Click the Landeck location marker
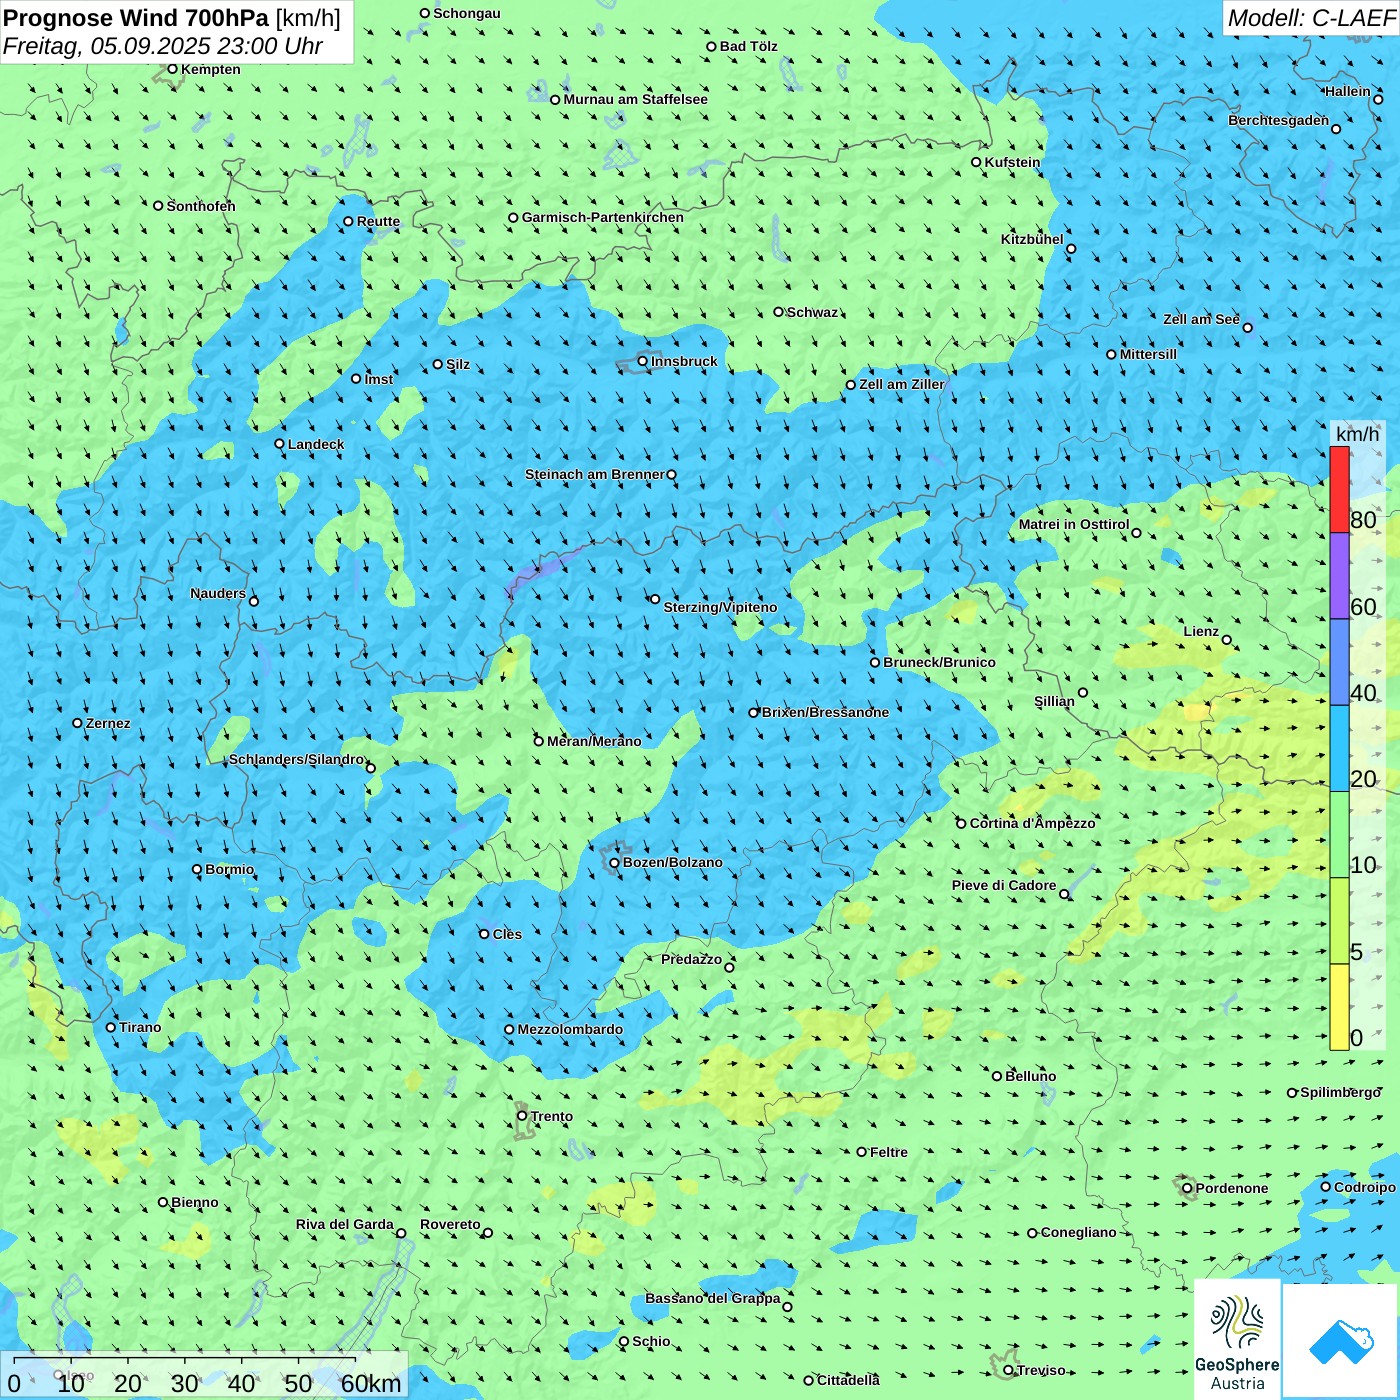This screenshot has height=1400, width=1400. [280, 444]
